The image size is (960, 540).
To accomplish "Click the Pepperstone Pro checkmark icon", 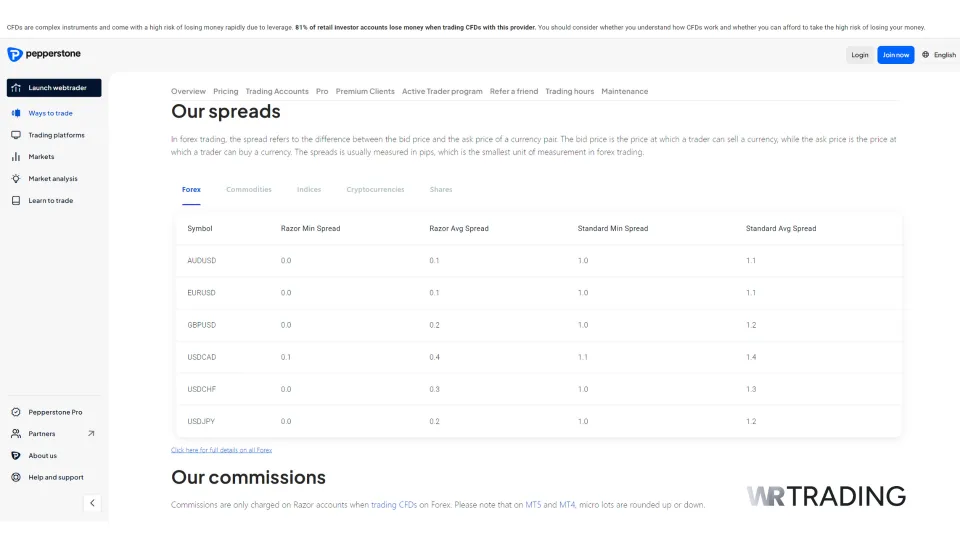I will (16, 412).
